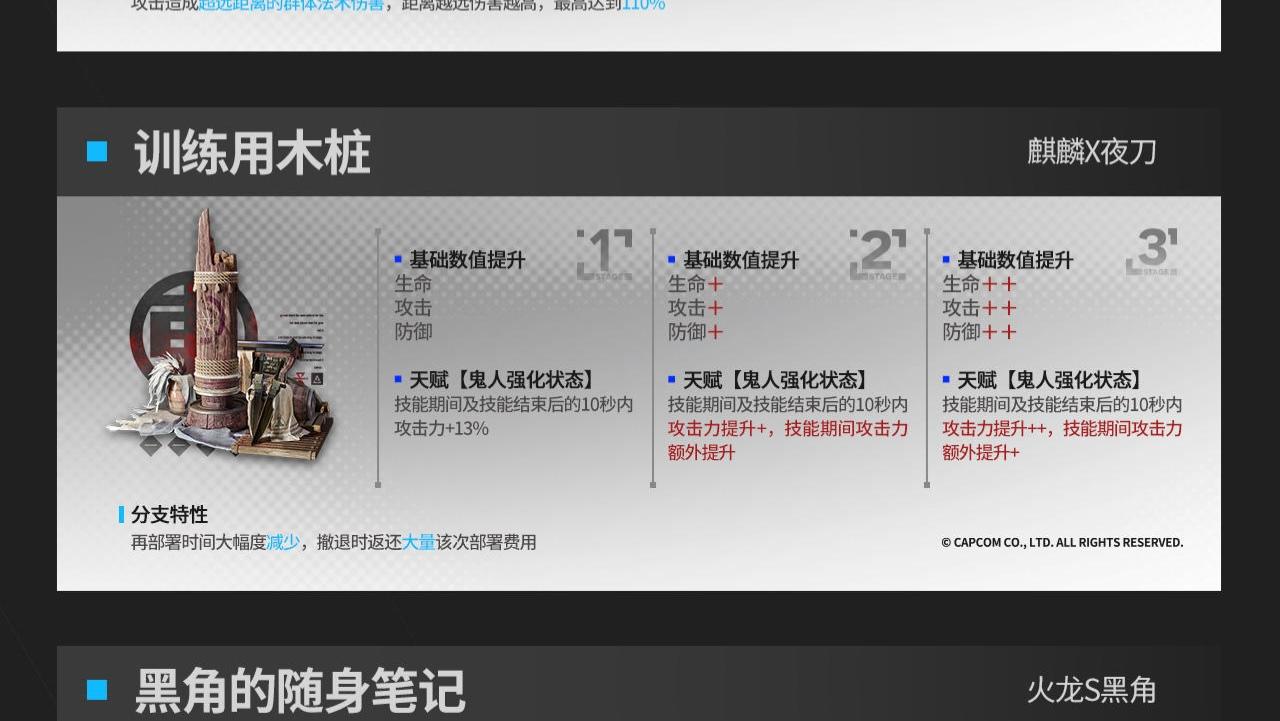The height and width of the screenshot is (721, 1280).
Task: Click 天赋【鬼人强化状态】 in the stage 2 column
Action: (x=778, y=380)
